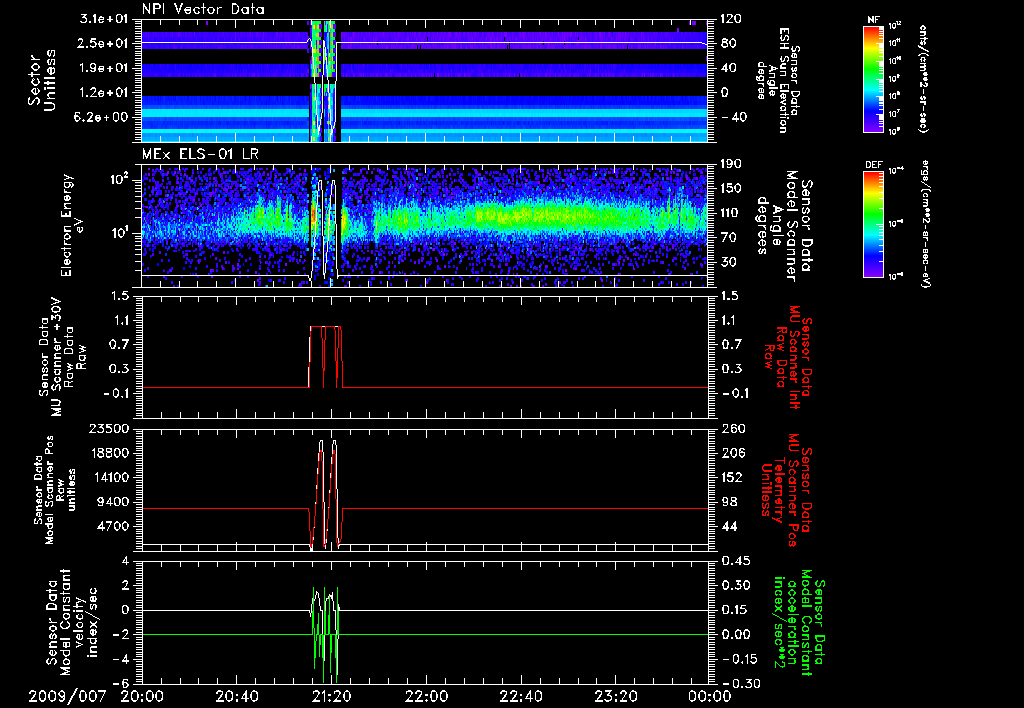Click the '2009/007' date label
This screenshot has width=1024, height=708.
[67, 696]
